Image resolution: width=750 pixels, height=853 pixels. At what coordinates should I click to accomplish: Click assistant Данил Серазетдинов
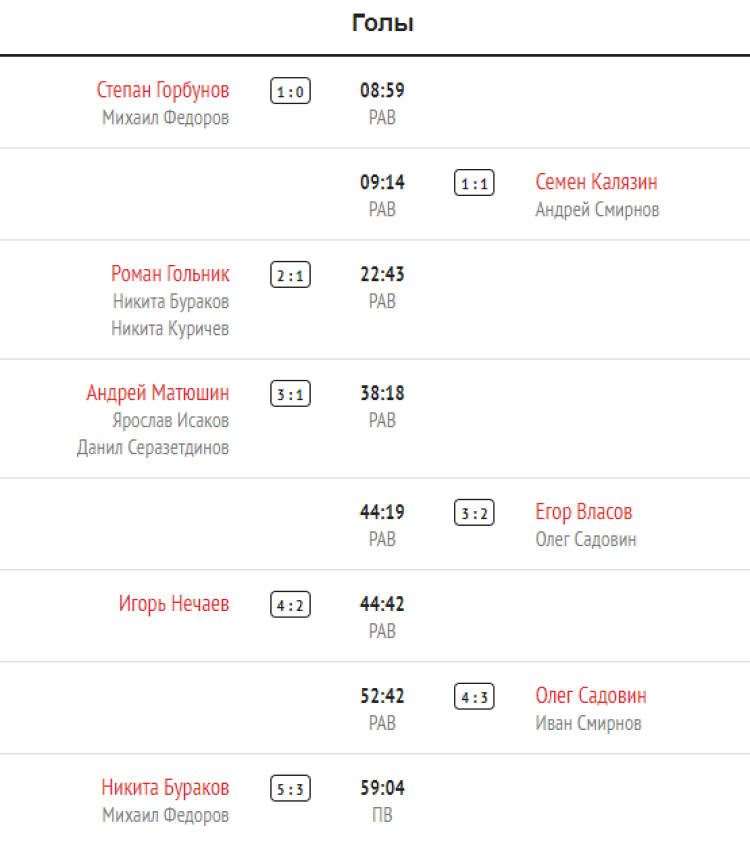(x=153, y=447)
